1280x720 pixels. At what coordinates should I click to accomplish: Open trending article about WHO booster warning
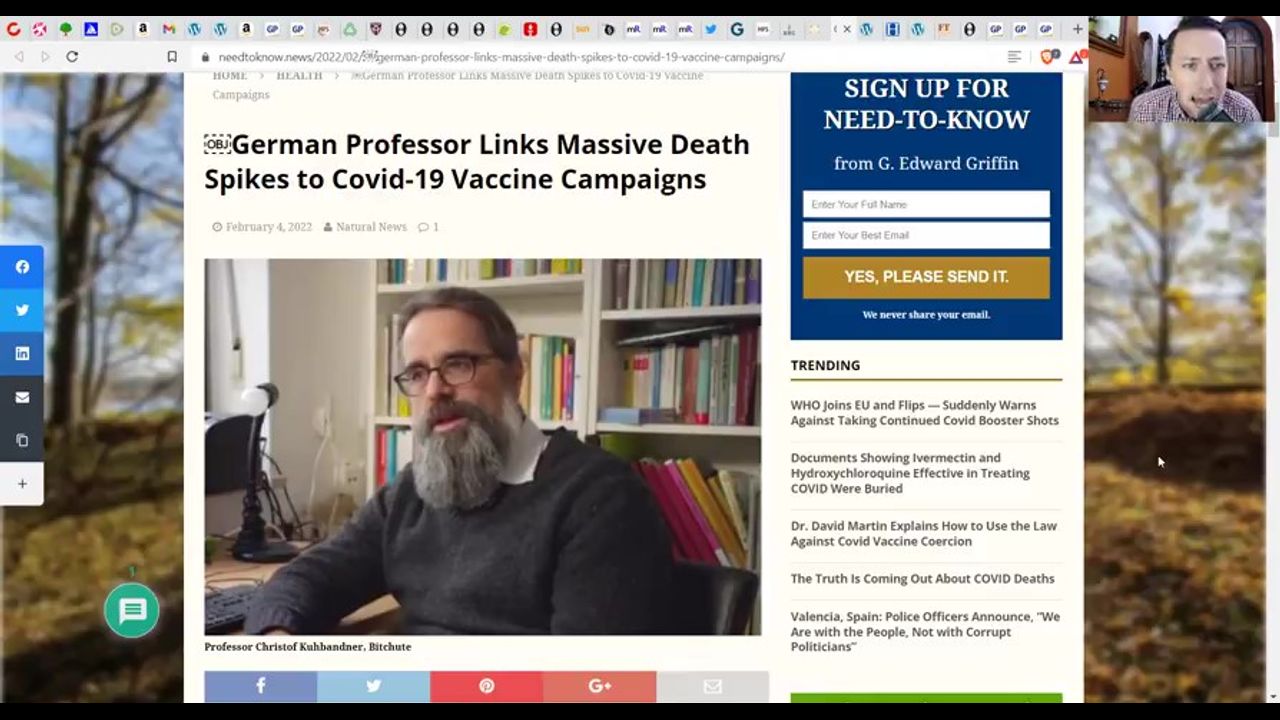pyautogui.click(x=924, y=413)
